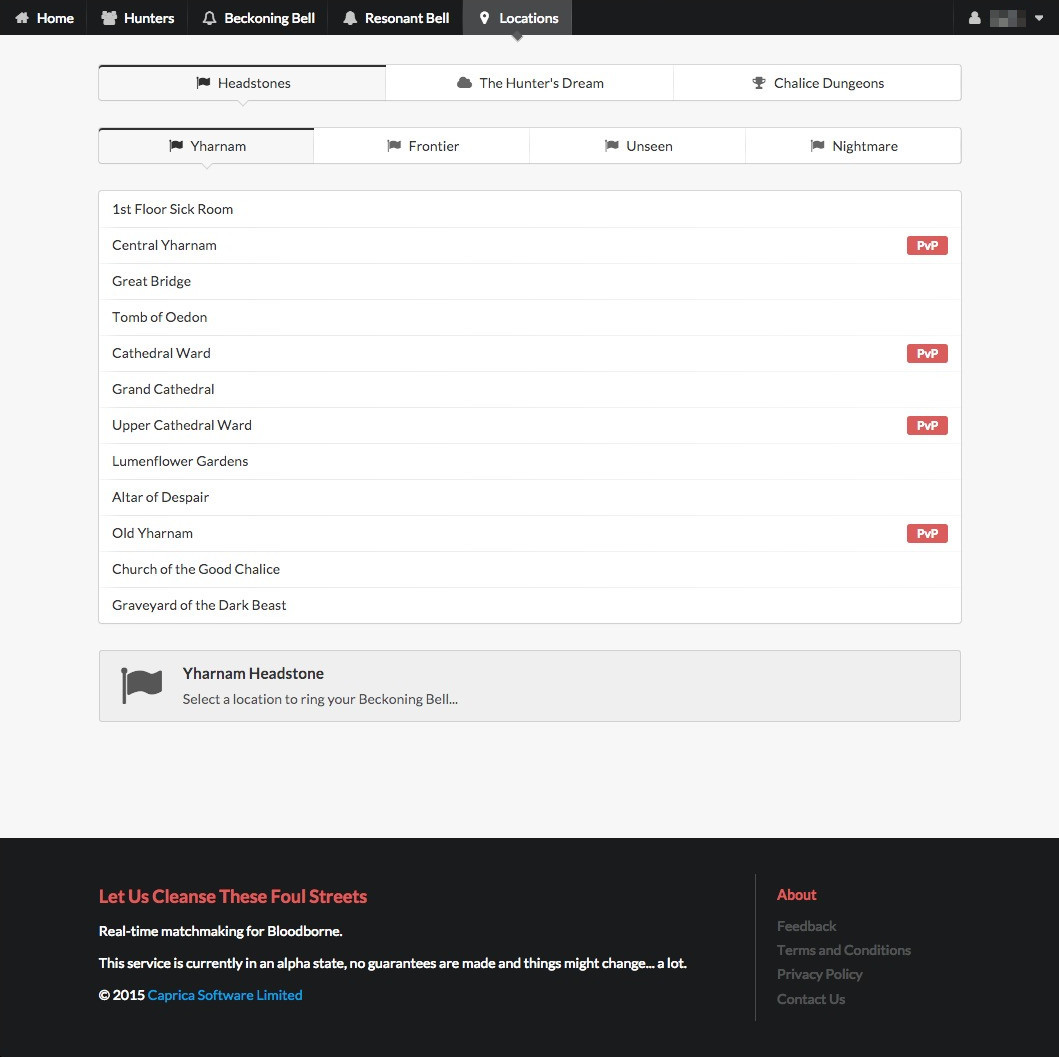Choose the Altar of Despair location
This screenshot has width=1059, height=1057.
point(530,497)
